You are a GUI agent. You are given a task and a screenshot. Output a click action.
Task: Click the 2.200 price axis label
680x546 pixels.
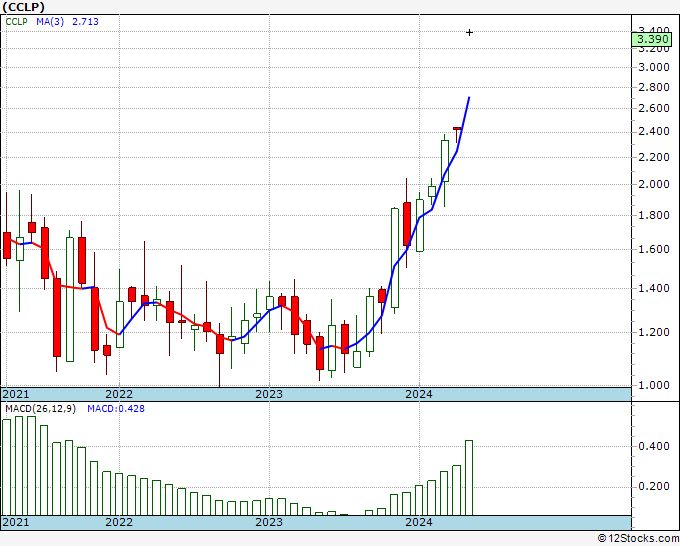654,157
